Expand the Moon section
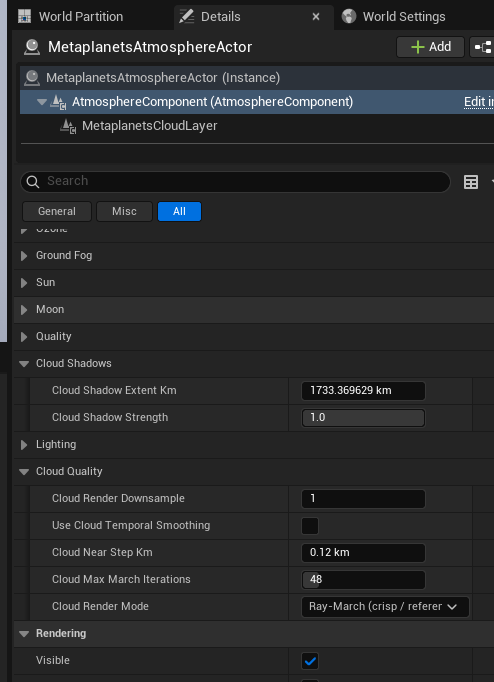This screenshot has width=494, height=682. (24, 310)
